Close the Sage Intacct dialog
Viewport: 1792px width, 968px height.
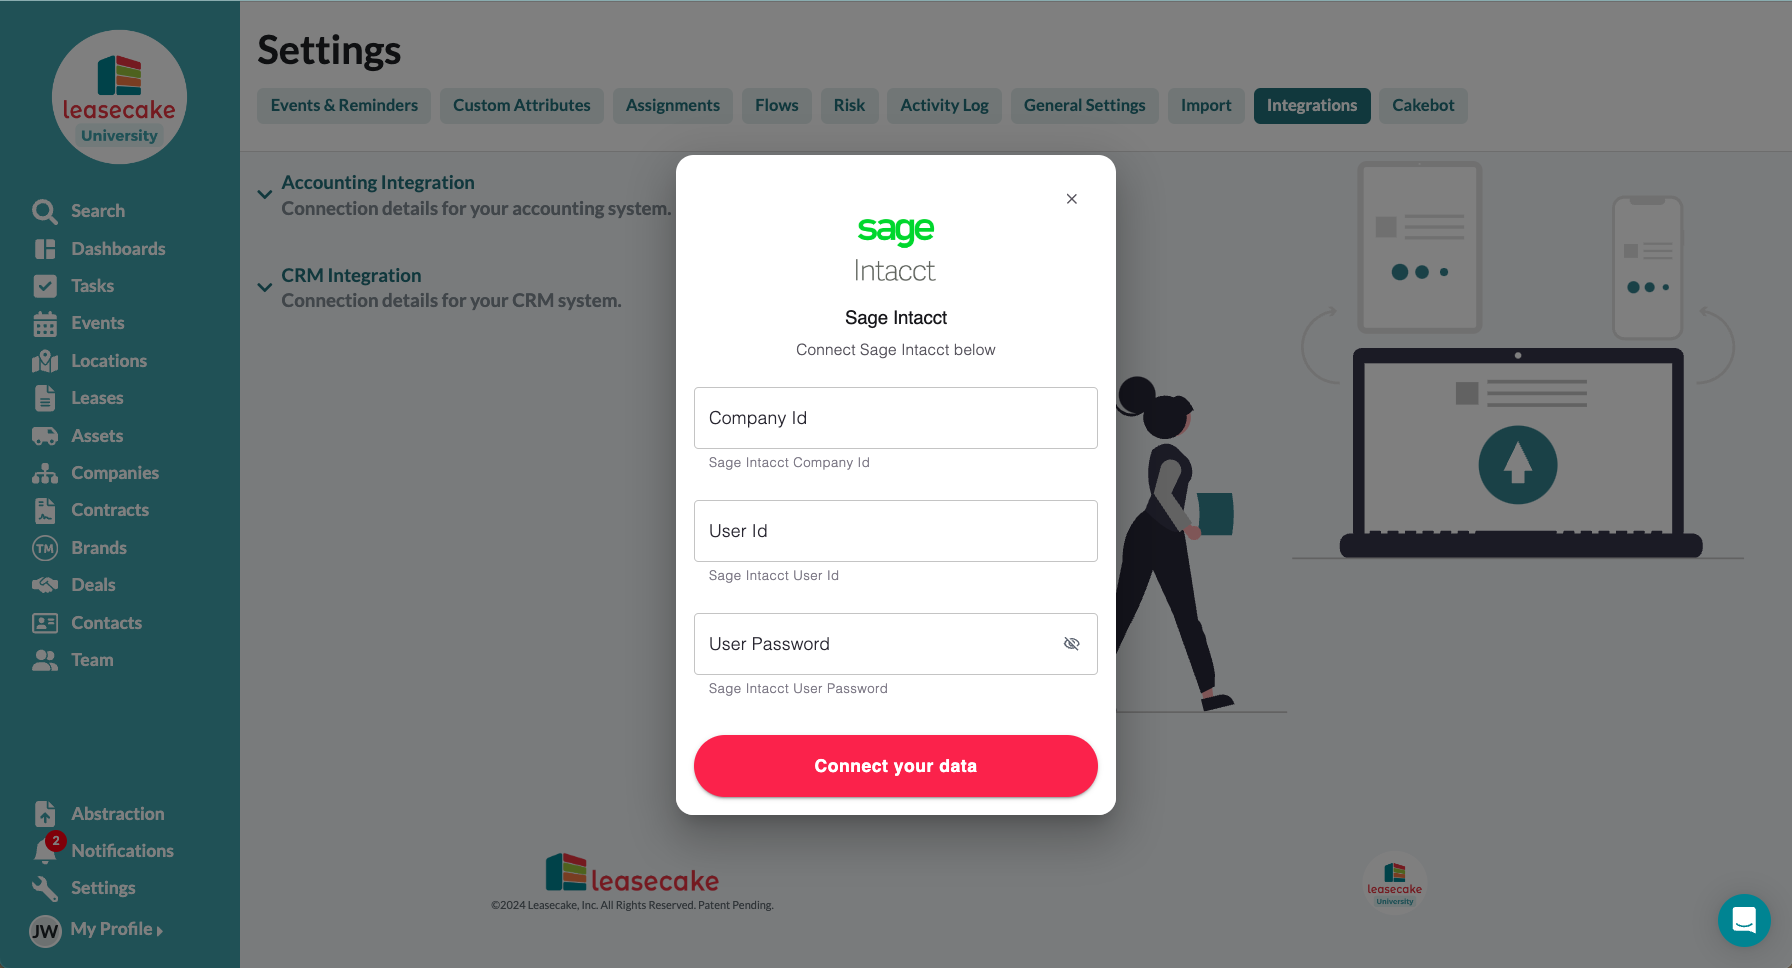1071,199
